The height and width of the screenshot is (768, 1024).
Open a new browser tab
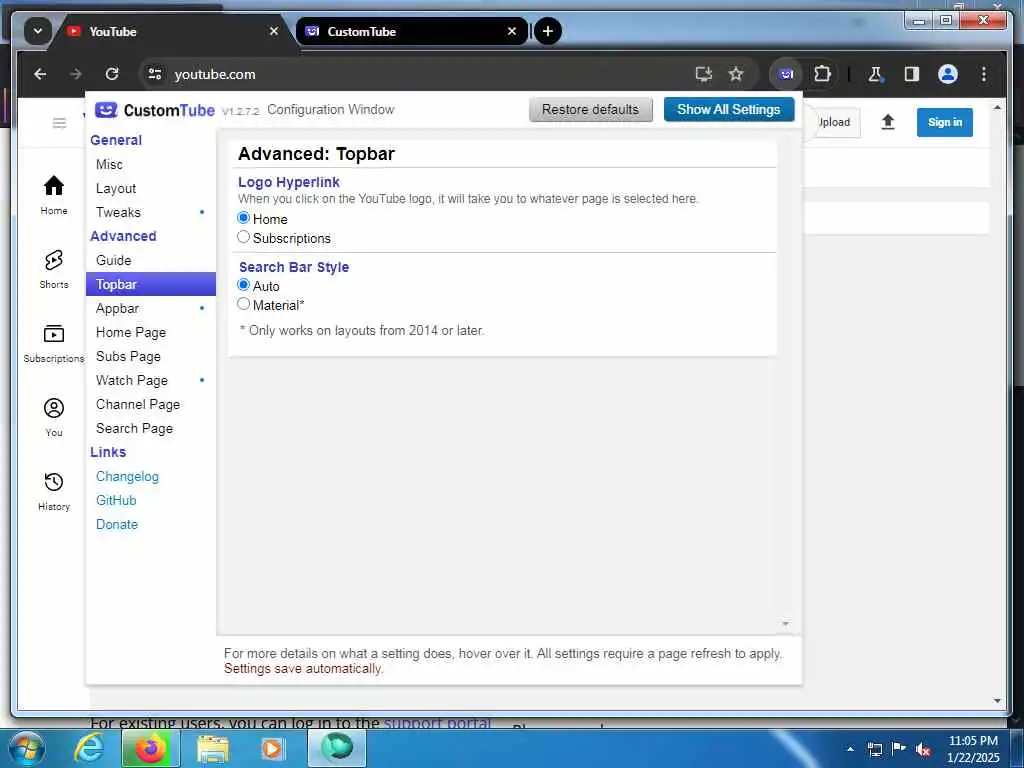(547, 31)
